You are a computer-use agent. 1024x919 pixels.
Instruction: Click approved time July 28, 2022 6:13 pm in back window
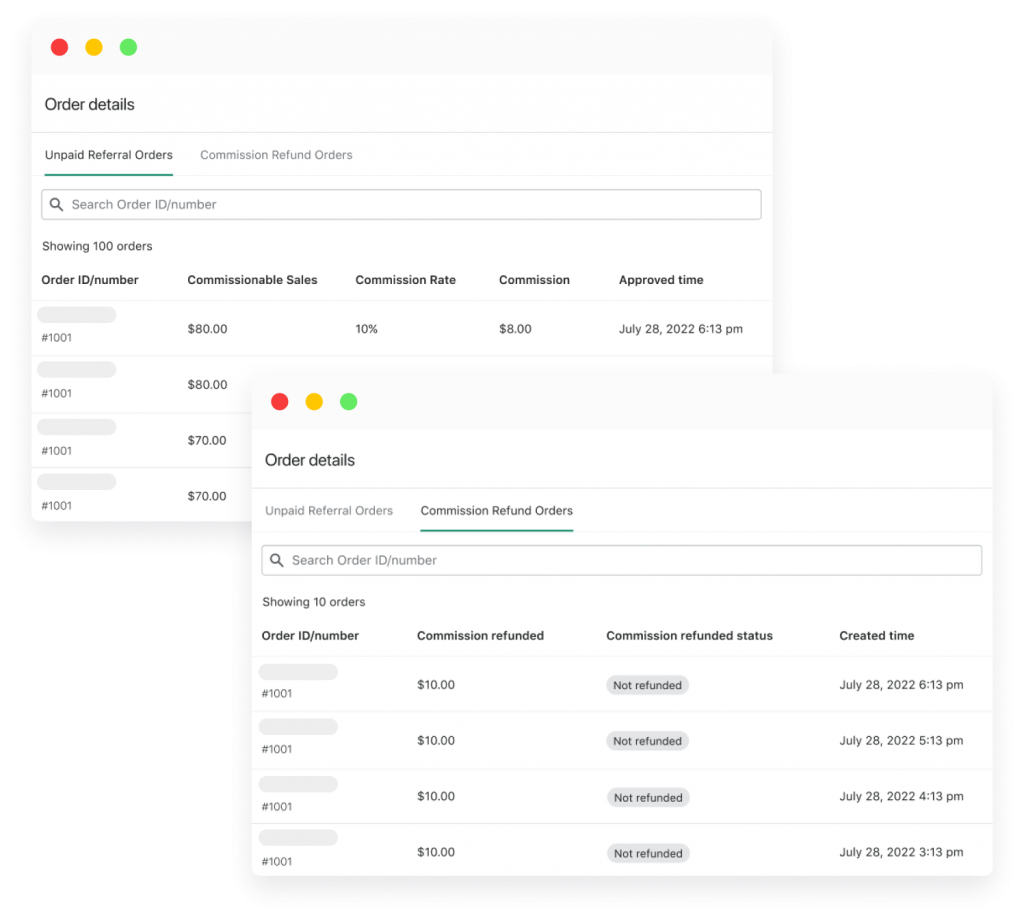pos(680,329)
